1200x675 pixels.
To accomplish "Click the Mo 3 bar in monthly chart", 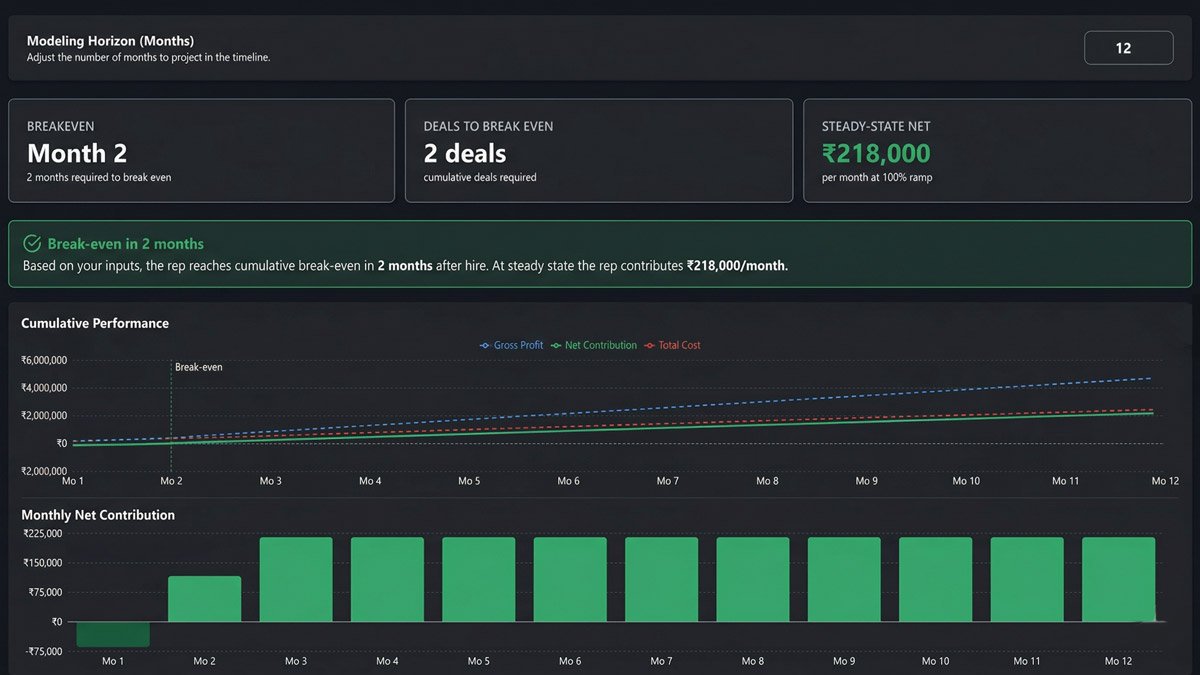I will pos(296,580).
